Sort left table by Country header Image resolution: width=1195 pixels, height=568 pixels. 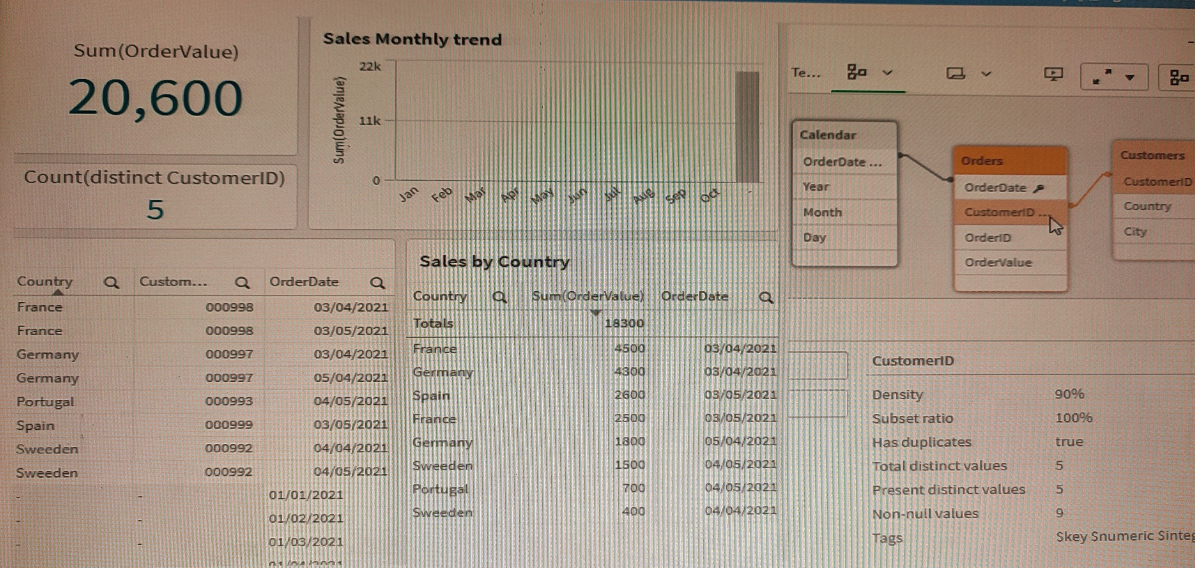click(x=45, y=283)
